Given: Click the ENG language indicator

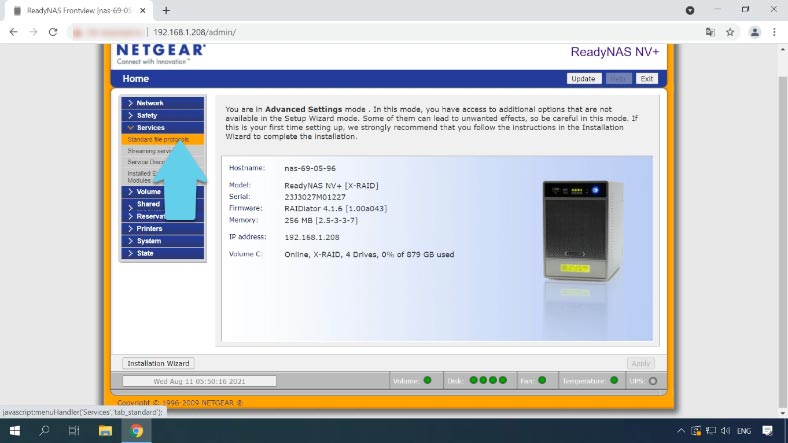Looking at the screenshot, I should (x=744, y=431).
